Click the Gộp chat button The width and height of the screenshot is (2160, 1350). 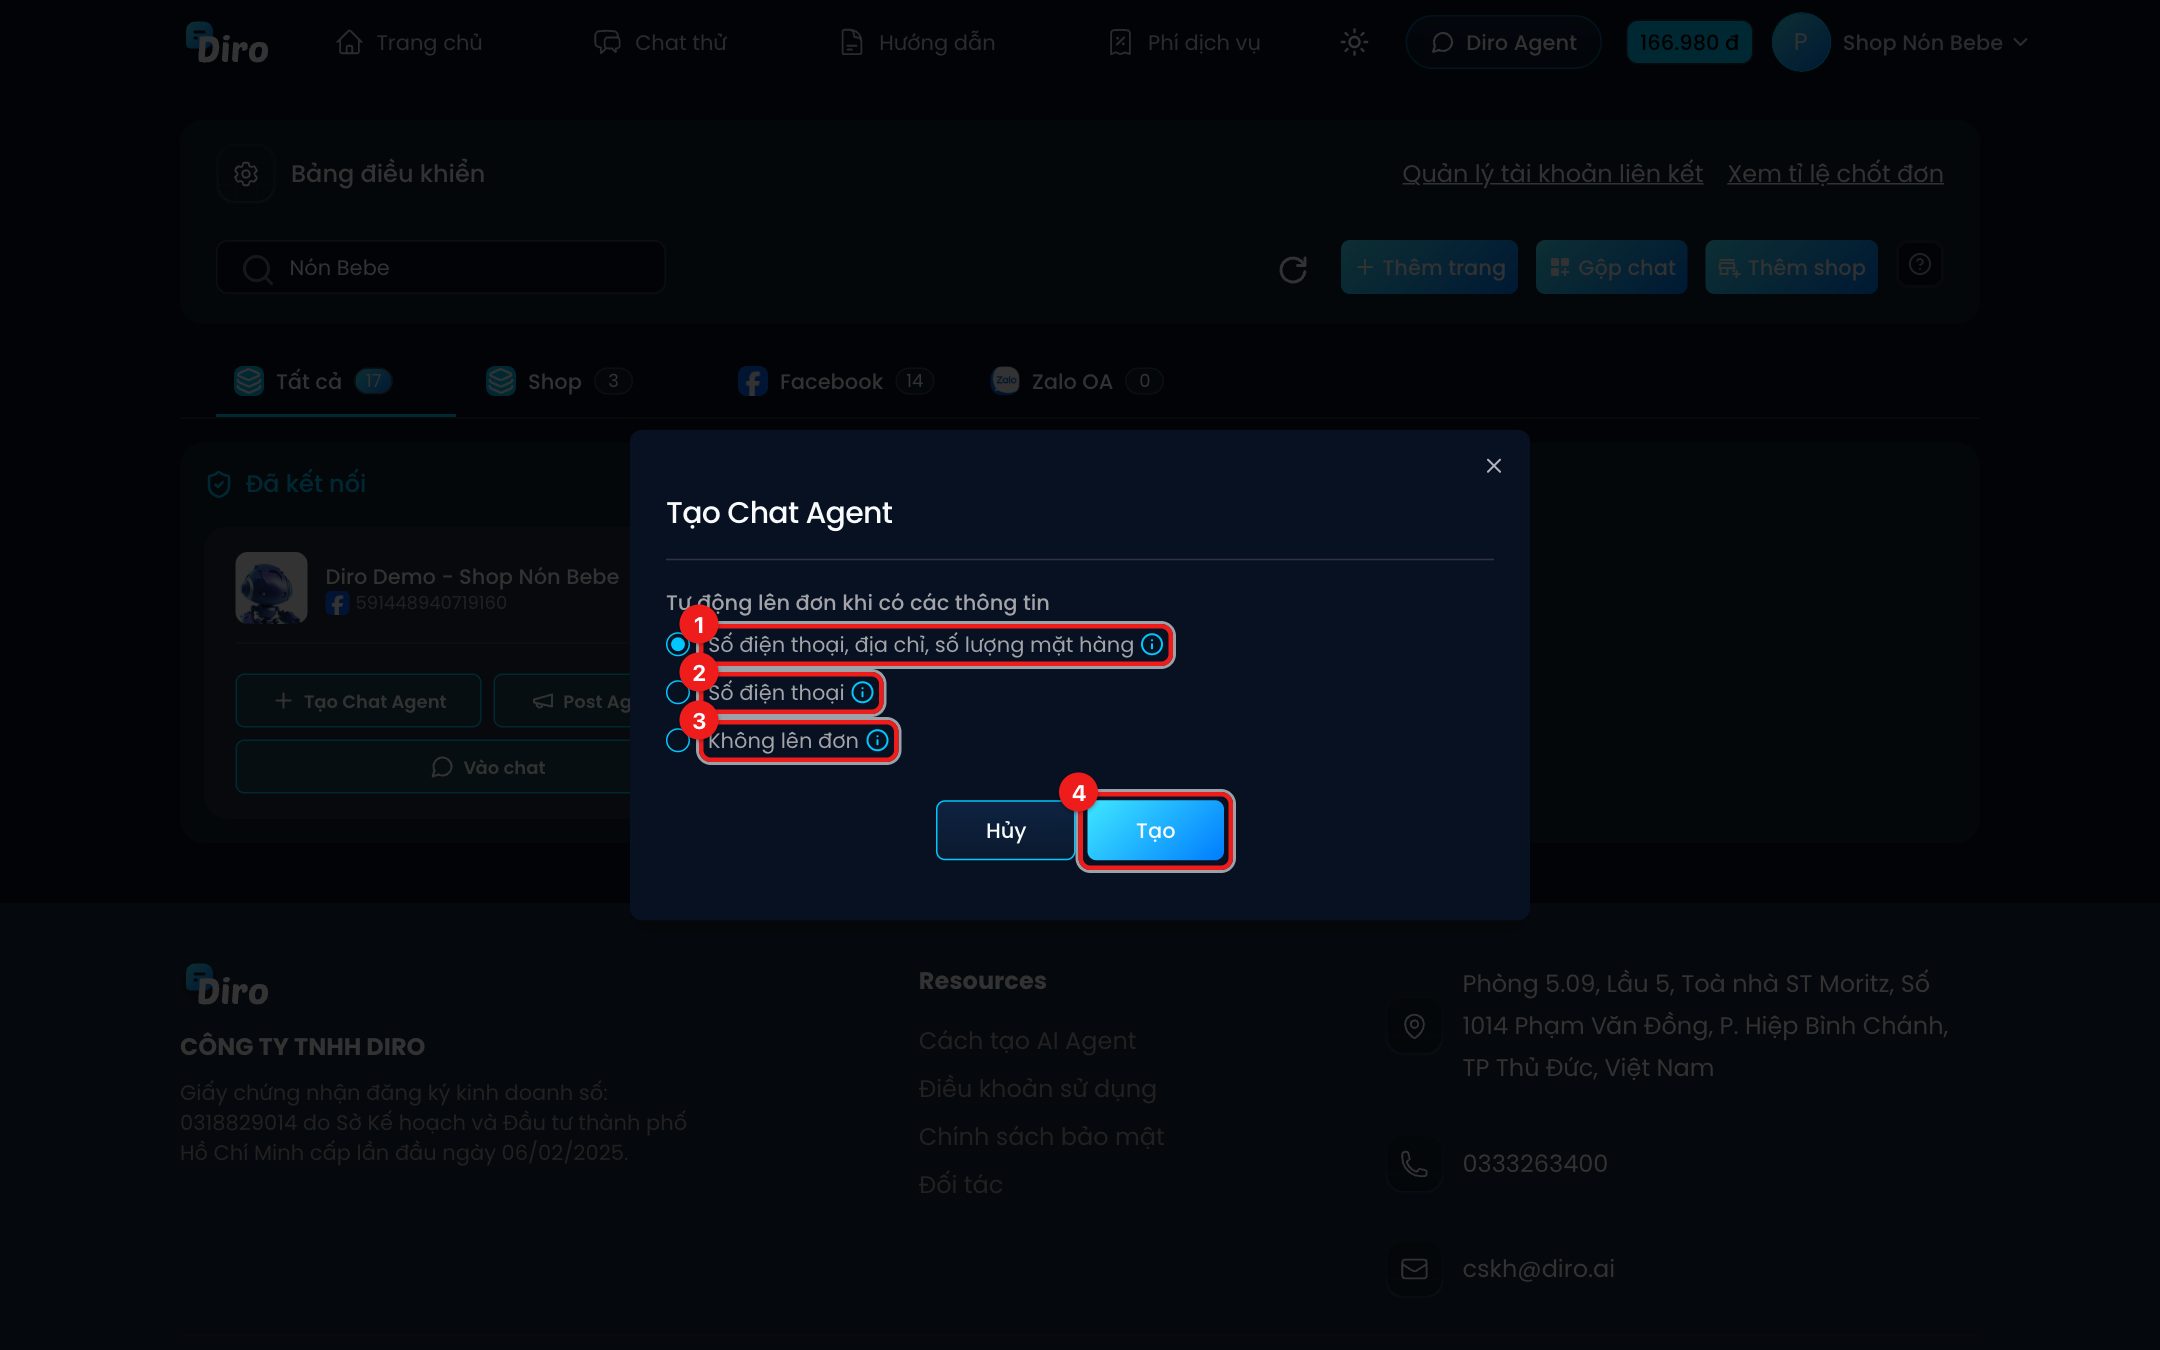(1611, 268)
